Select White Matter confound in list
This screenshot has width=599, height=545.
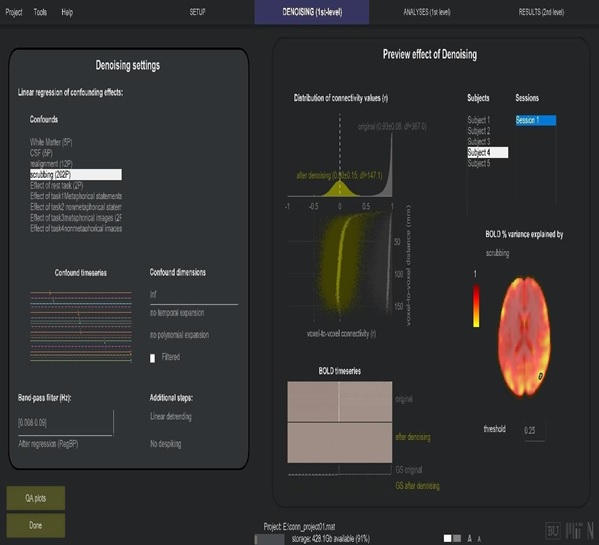[51, 142]
